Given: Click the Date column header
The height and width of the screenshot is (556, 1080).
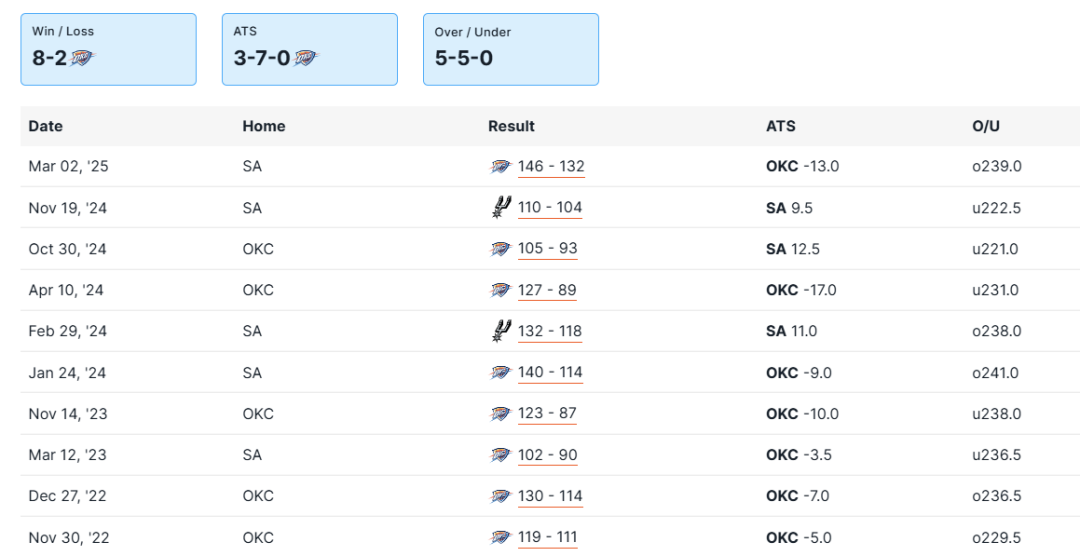Looking at the screenshot, I should click(46, 127).
